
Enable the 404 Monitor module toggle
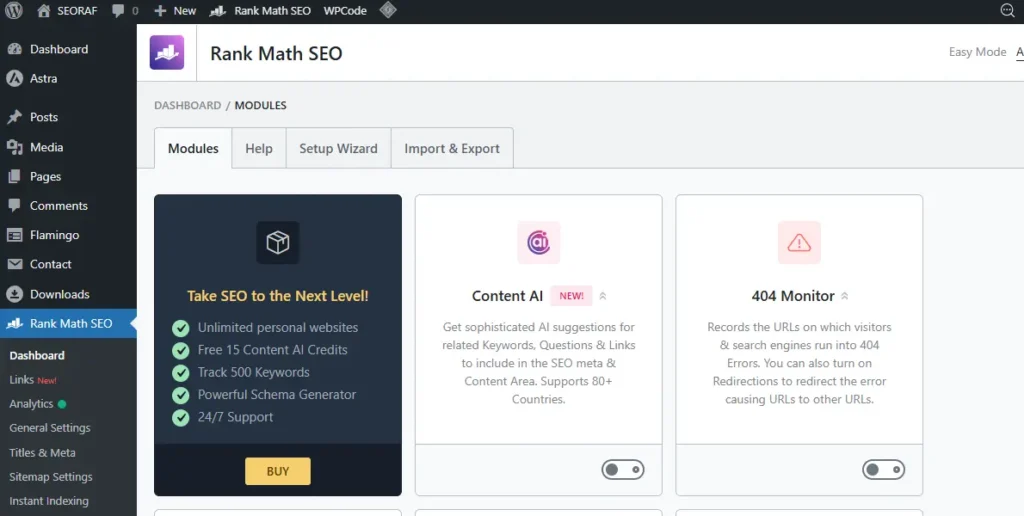(x=883, y=470)
